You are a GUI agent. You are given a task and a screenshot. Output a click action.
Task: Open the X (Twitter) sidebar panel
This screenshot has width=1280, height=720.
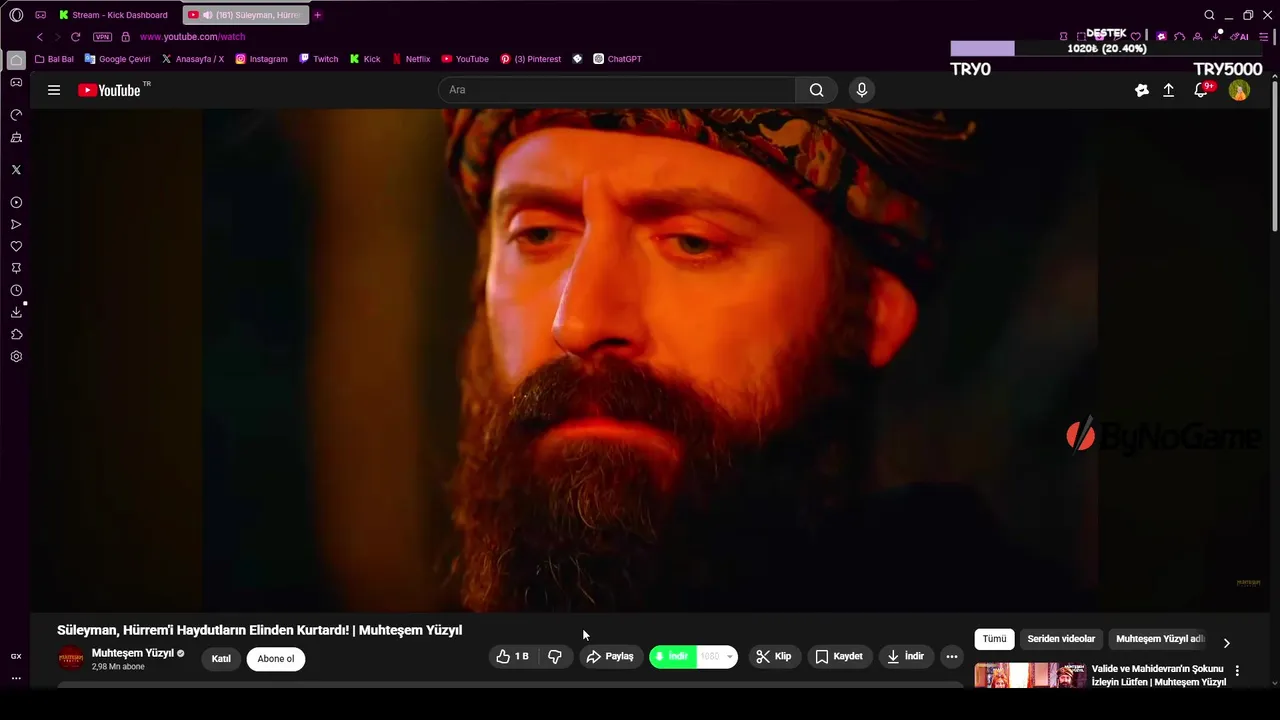click(x=16, y=170)
